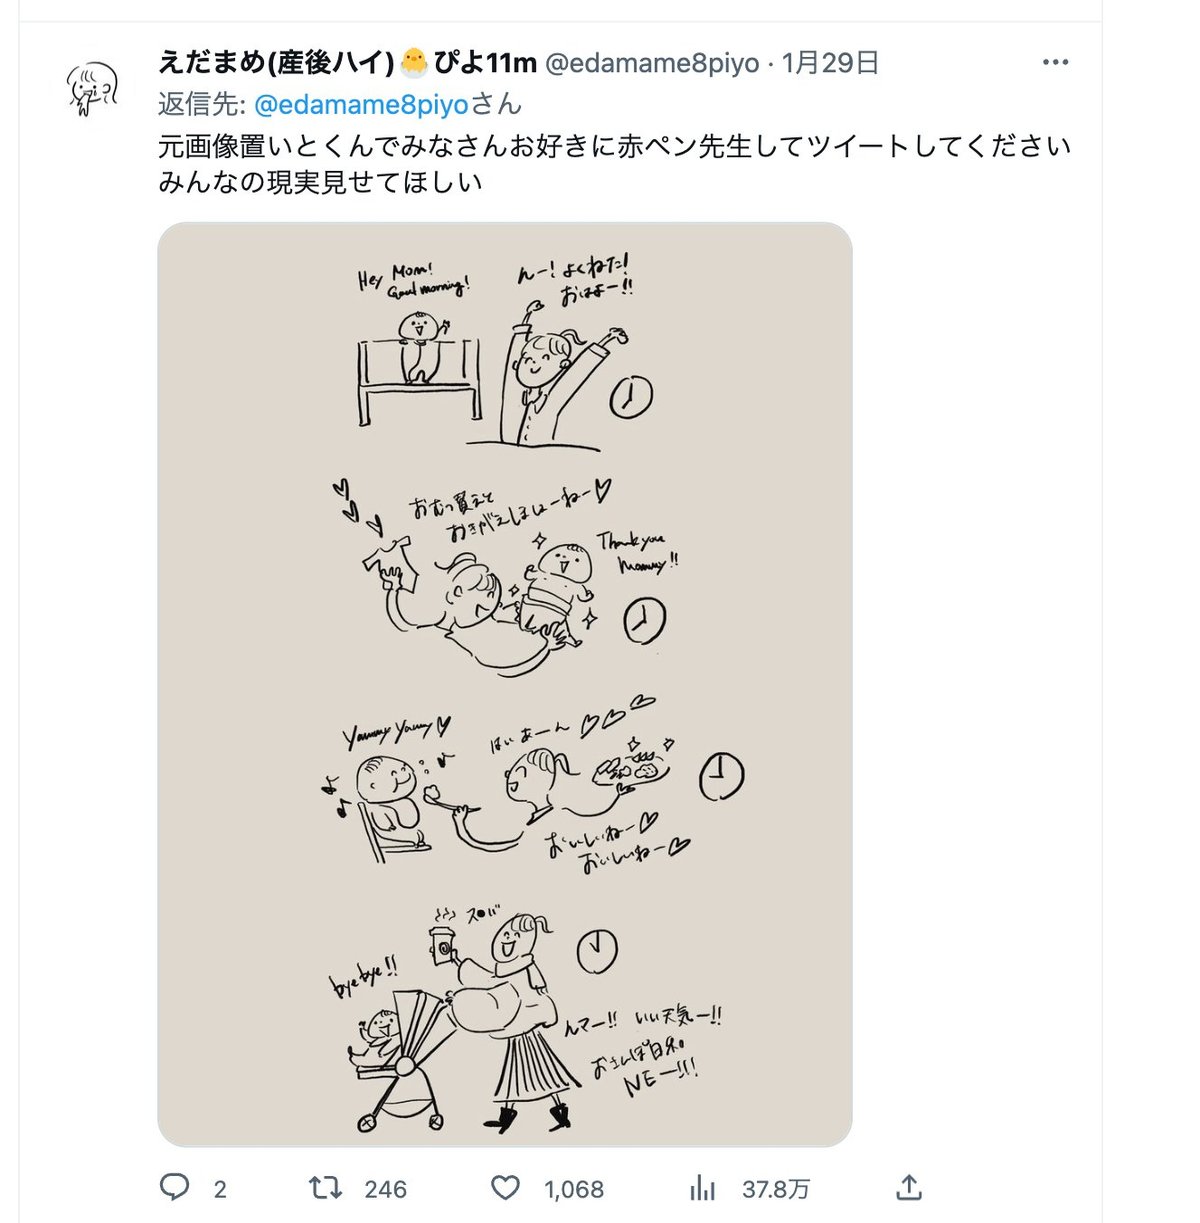
Task: Click the retweet count 246
Action: pyautogui.click(x=385, y=1189)
